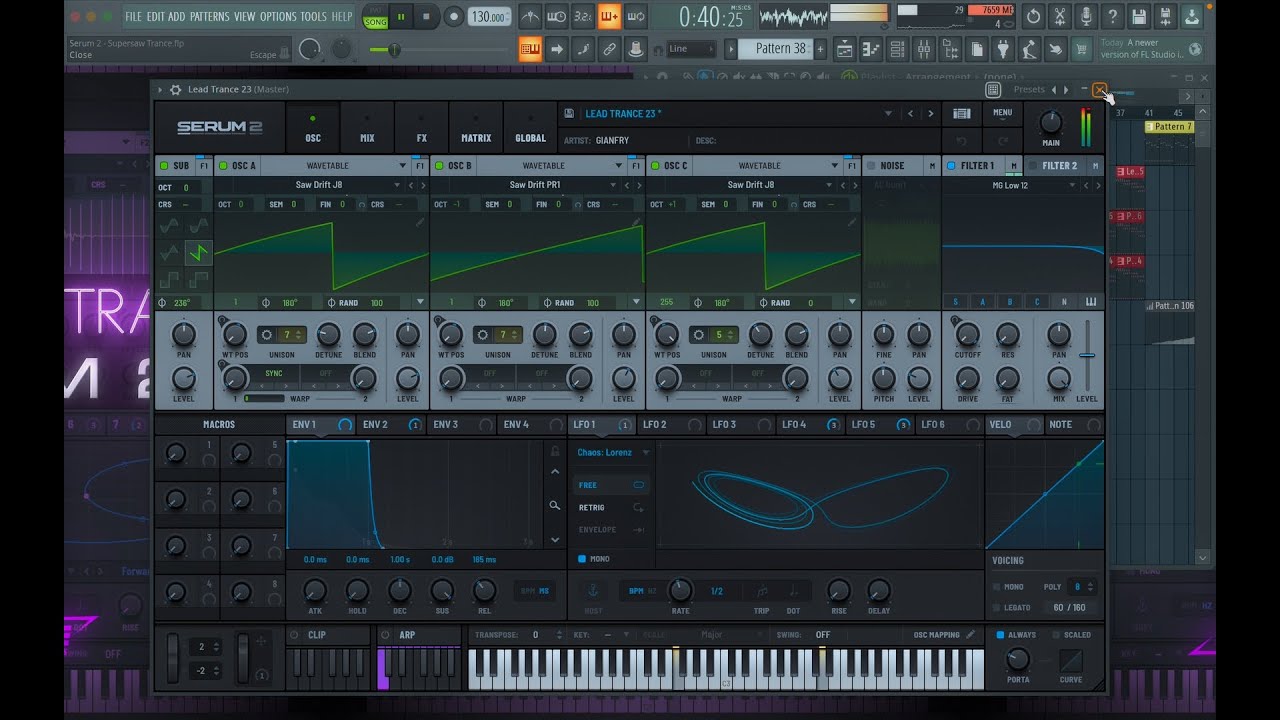Click the OSC A unison gear icon

click(267, 335)
